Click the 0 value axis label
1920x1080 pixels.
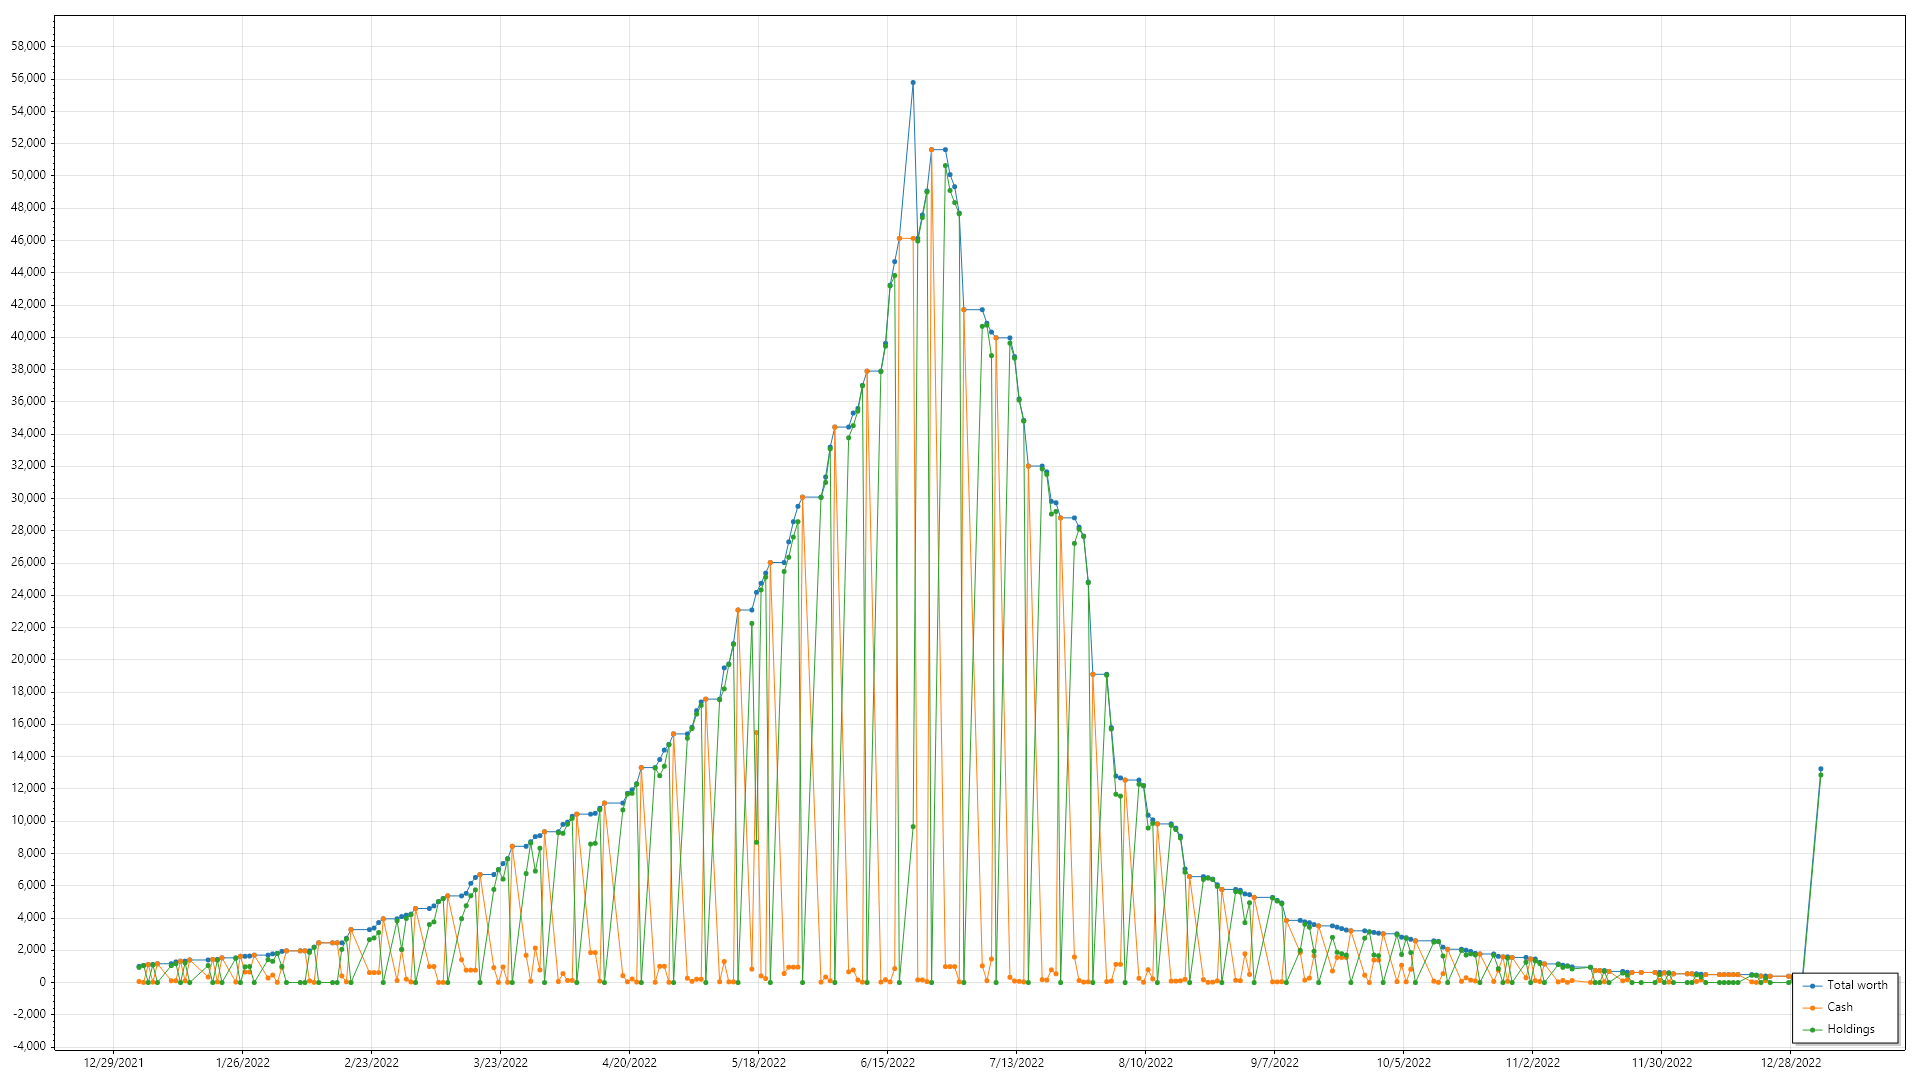(x=42, y=982)
